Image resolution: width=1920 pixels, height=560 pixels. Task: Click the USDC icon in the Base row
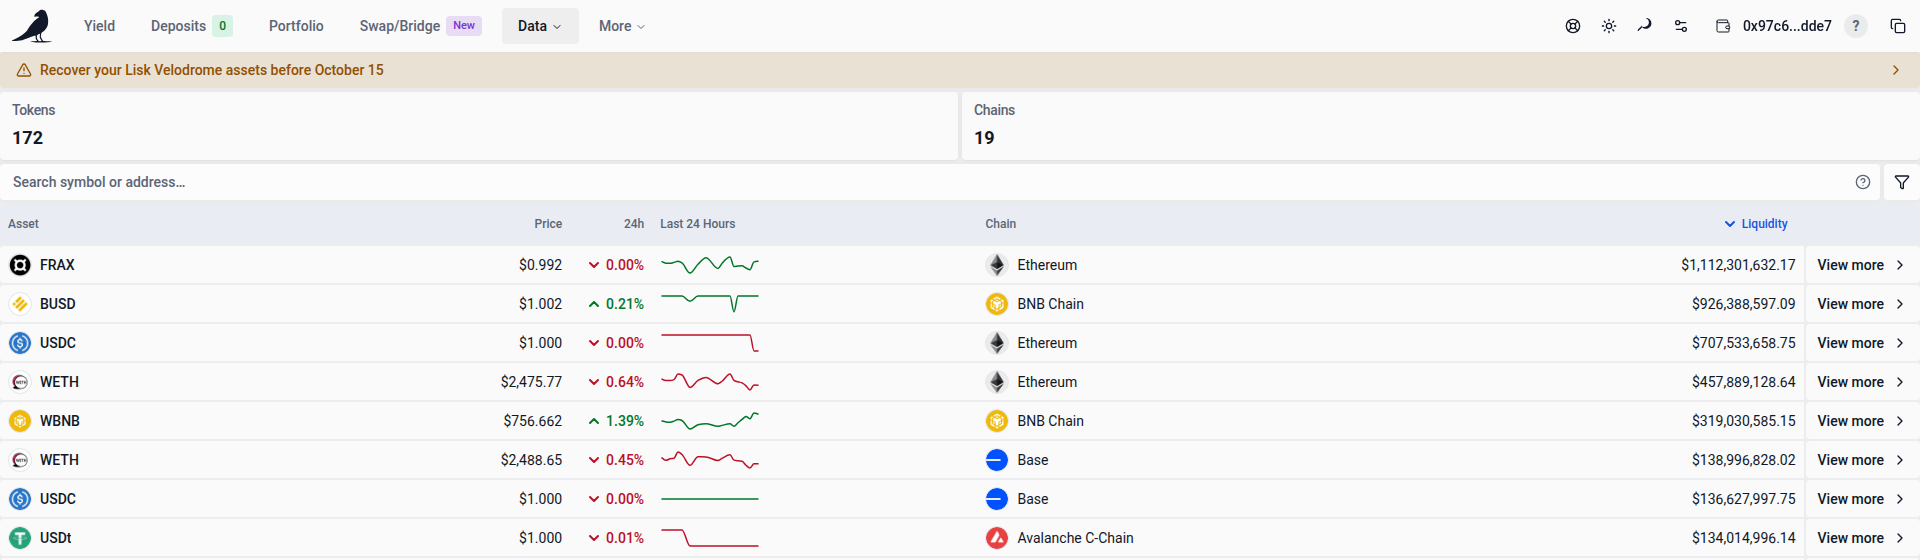(x=20, y=499)
